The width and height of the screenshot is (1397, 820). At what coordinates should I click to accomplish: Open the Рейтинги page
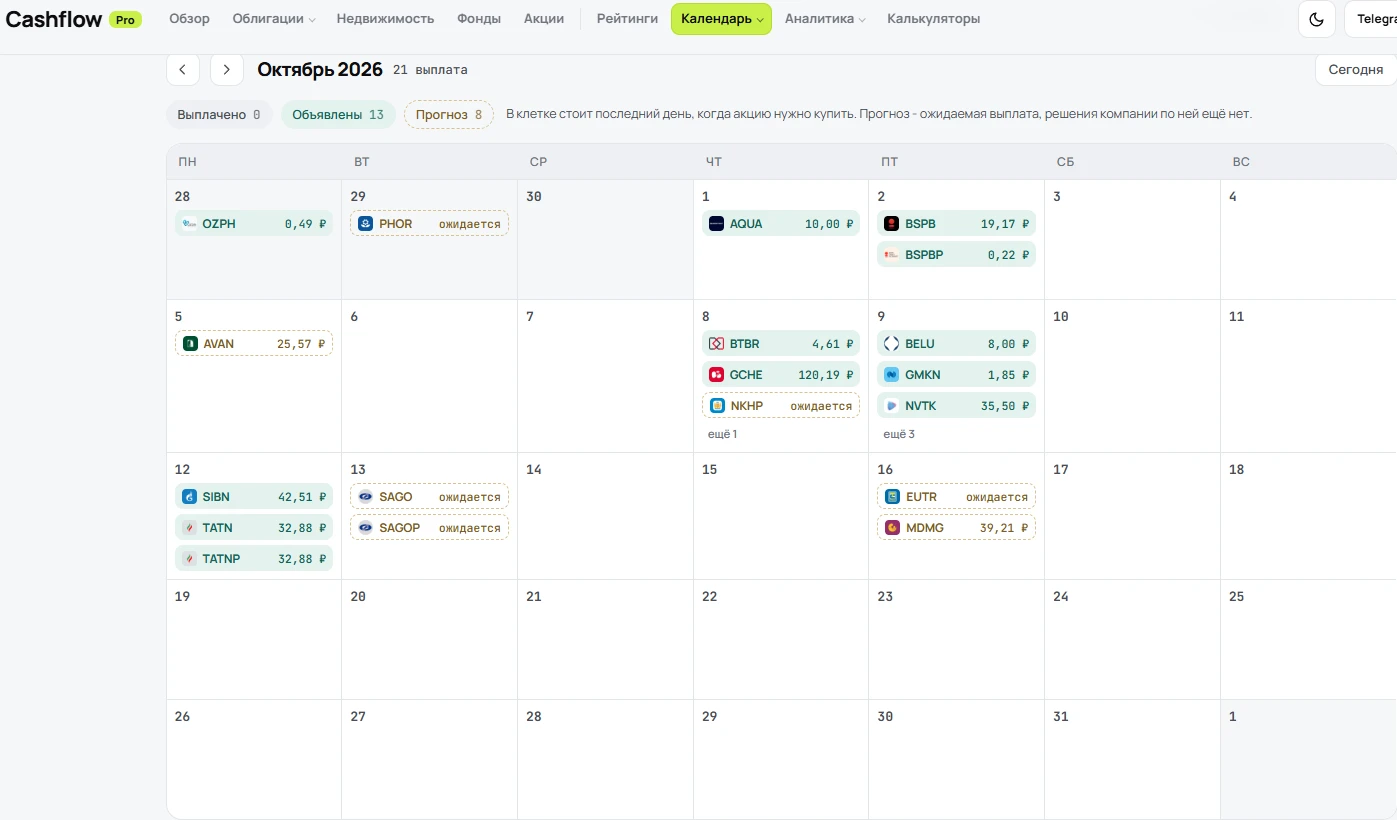coord(627,19)
